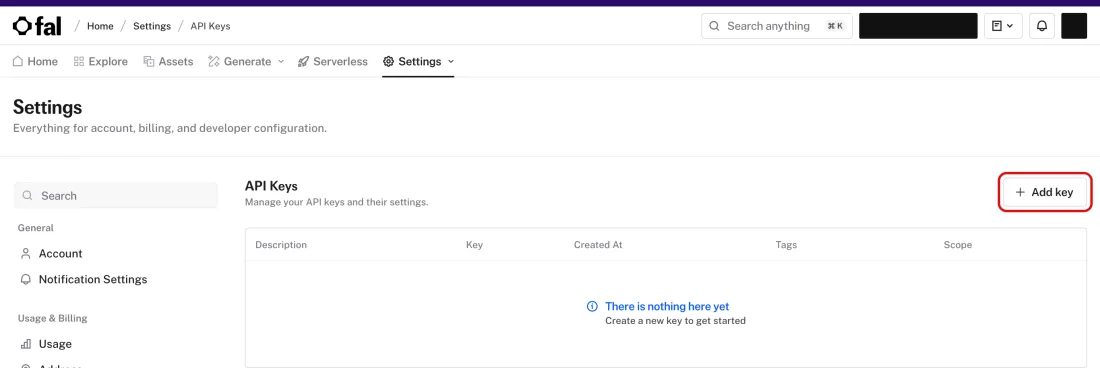
Task: Open the Assets tab
Action: [x=168, y=62]
